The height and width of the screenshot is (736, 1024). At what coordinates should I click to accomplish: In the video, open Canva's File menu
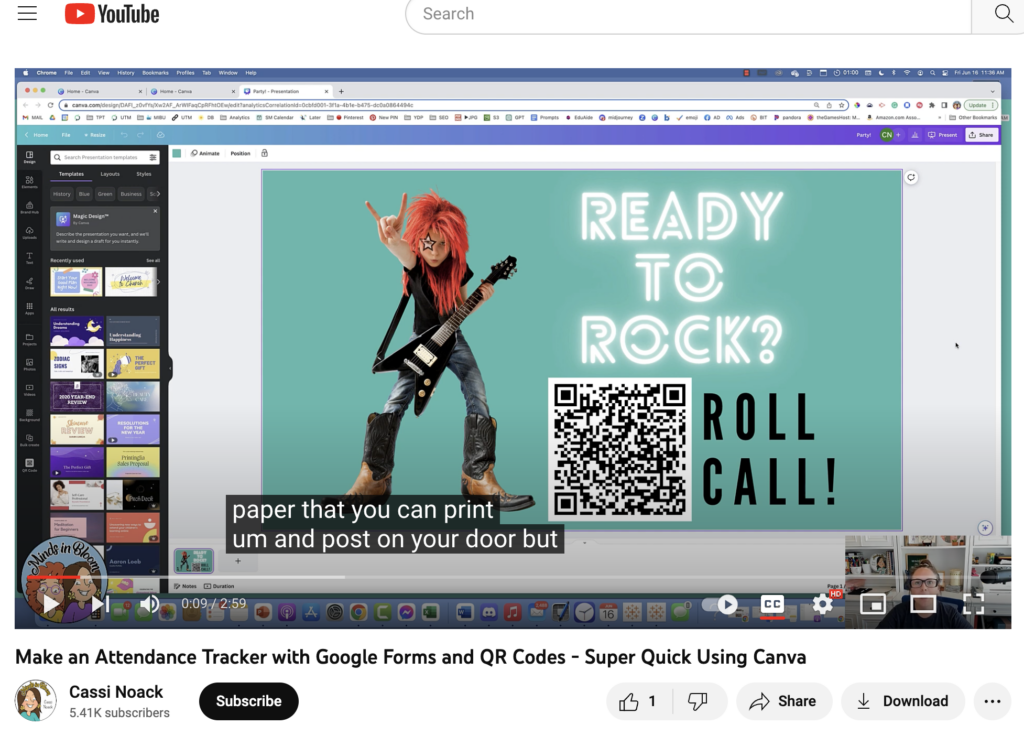[66, 135]
